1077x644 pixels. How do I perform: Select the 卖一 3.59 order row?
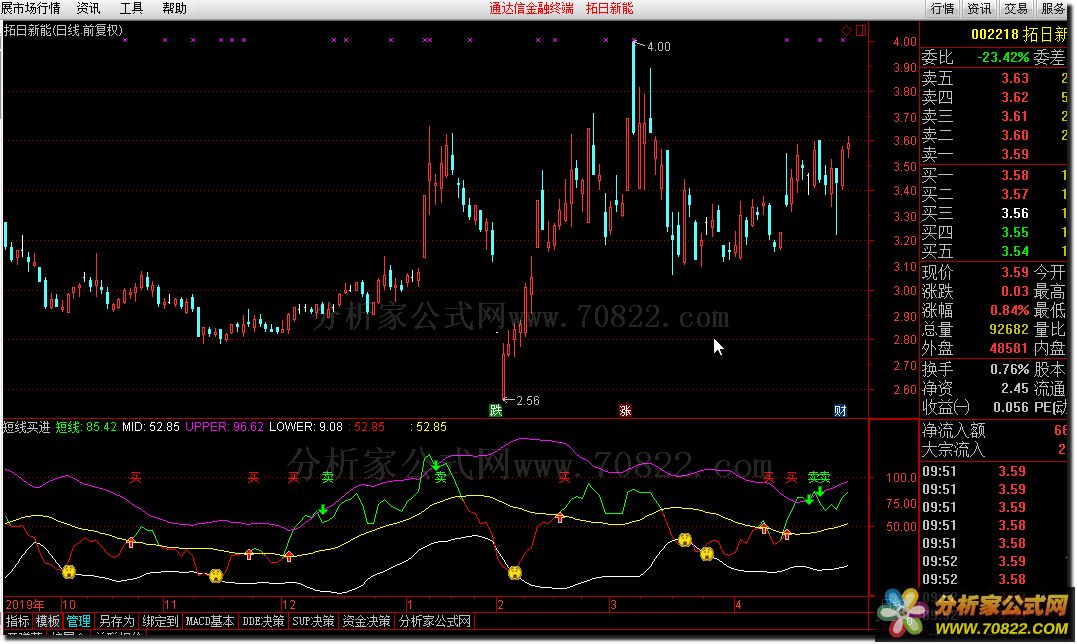995,154
